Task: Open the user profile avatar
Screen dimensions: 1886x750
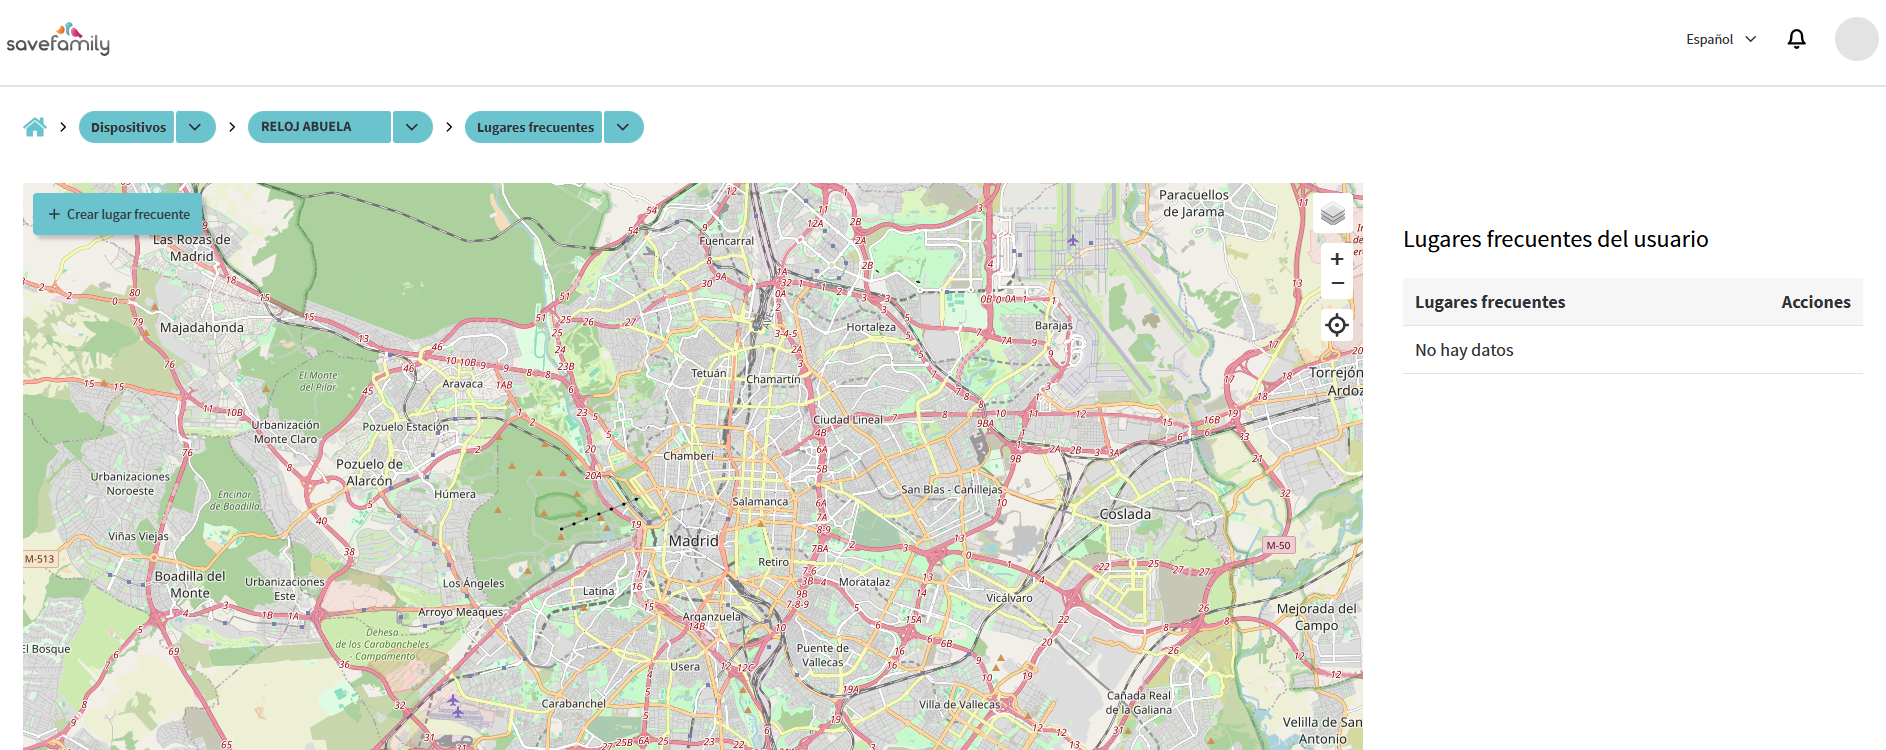Action: click(x=1856, y=39)
